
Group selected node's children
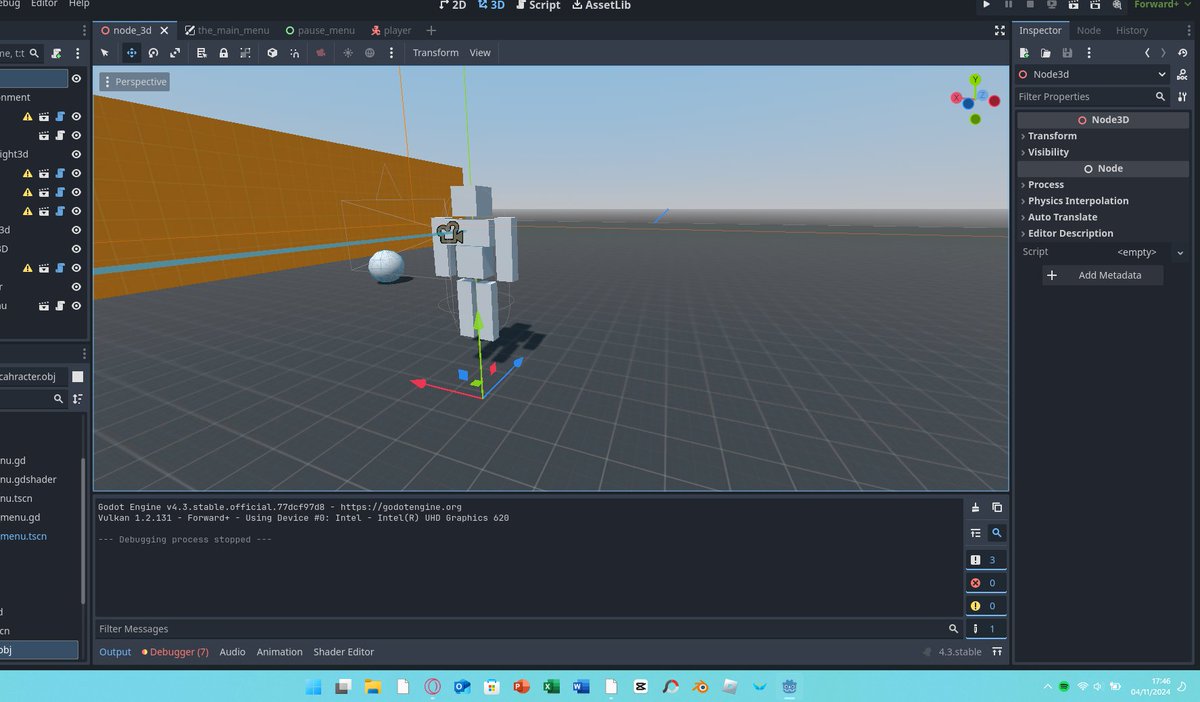[245, 53]
